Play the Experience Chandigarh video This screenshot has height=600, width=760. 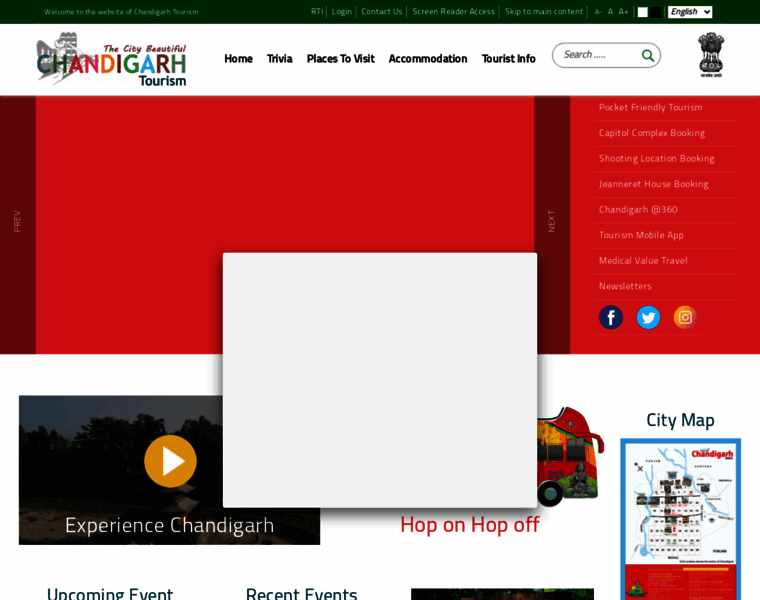pyautogui.click(x=170, y=461)
